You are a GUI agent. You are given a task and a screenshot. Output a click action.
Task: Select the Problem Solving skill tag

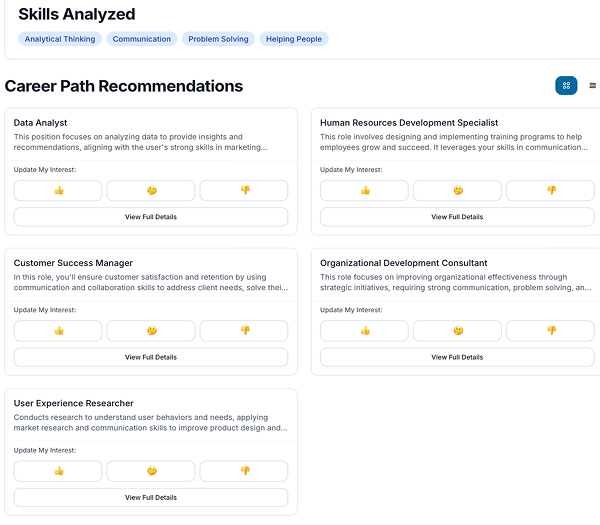pos(218,39)
